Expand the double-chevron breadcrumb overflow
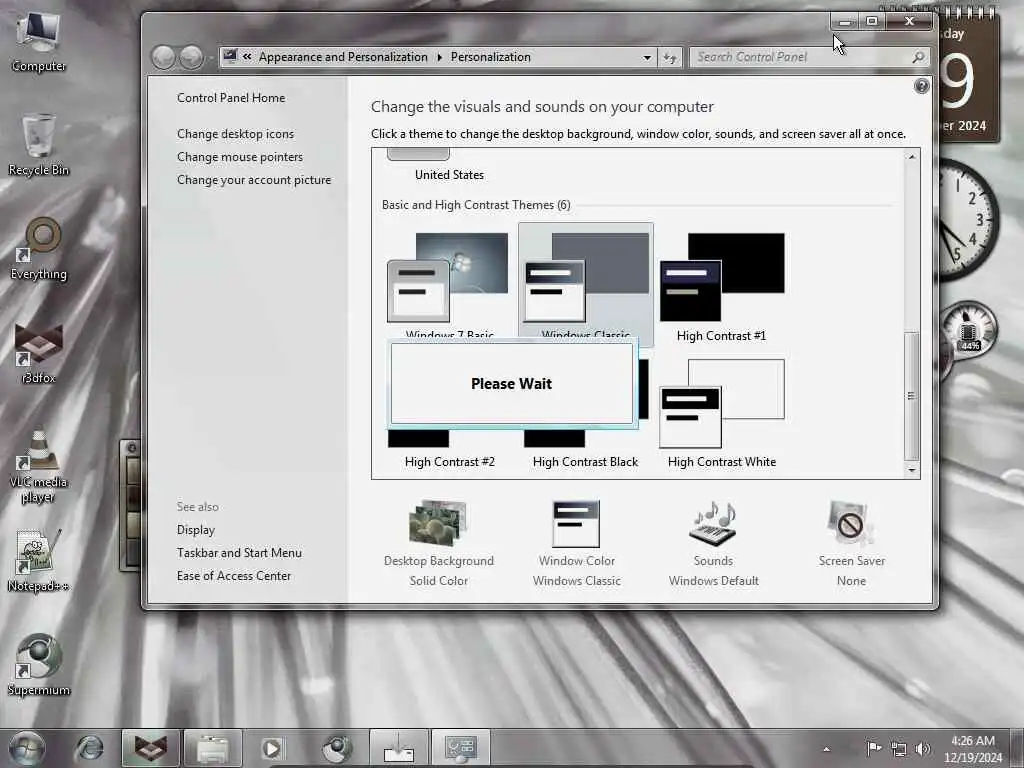 click(248, 57)
